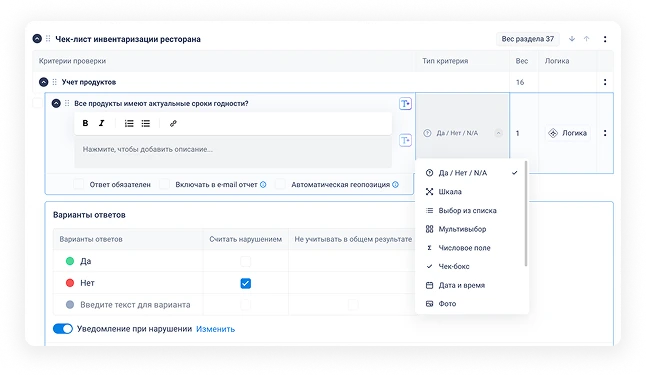The height and width of the screenshot is (375, 646).
Task: Click the Нет answer label
Action: (x=87, y=283)
